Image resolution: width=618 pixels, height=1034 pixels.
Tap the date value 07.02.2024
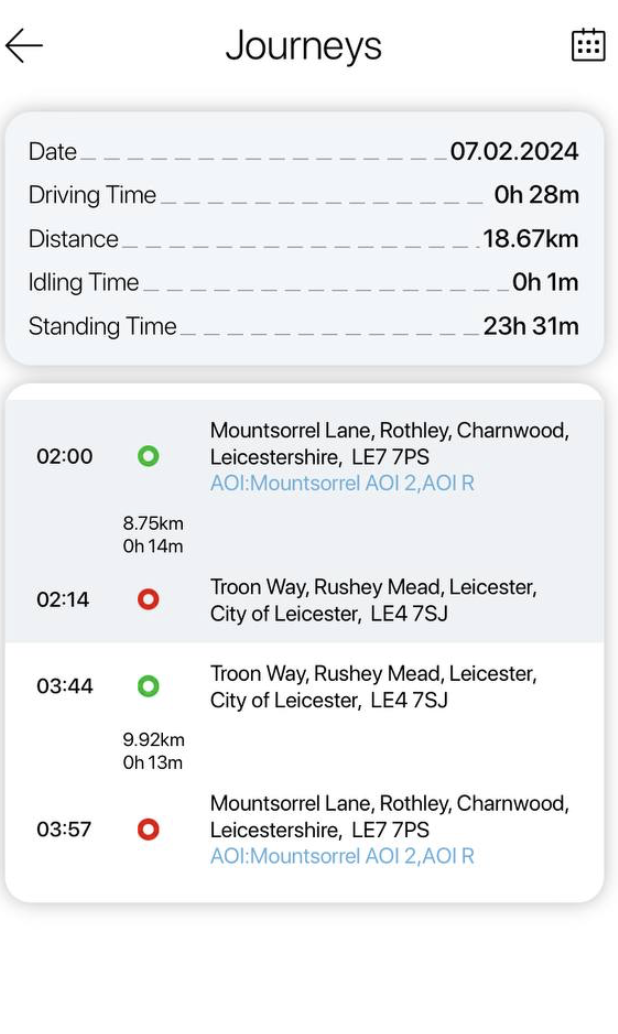point(514,152)
